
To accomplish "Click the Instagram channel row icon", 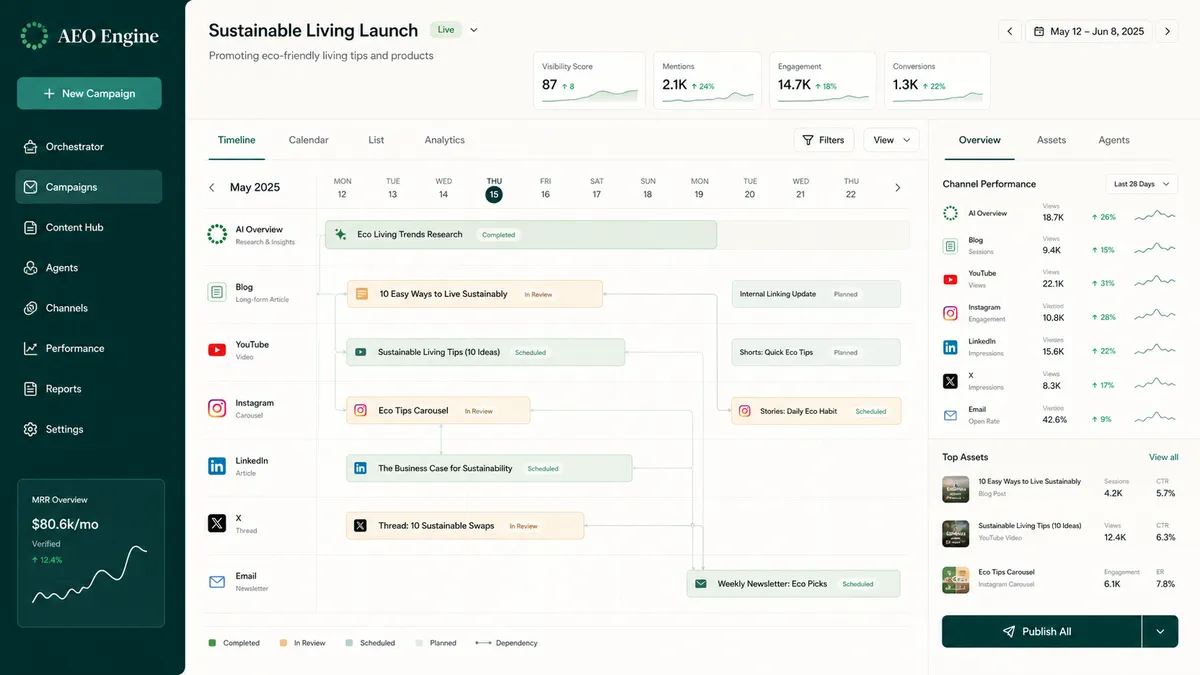I will [x=217, y=408].
